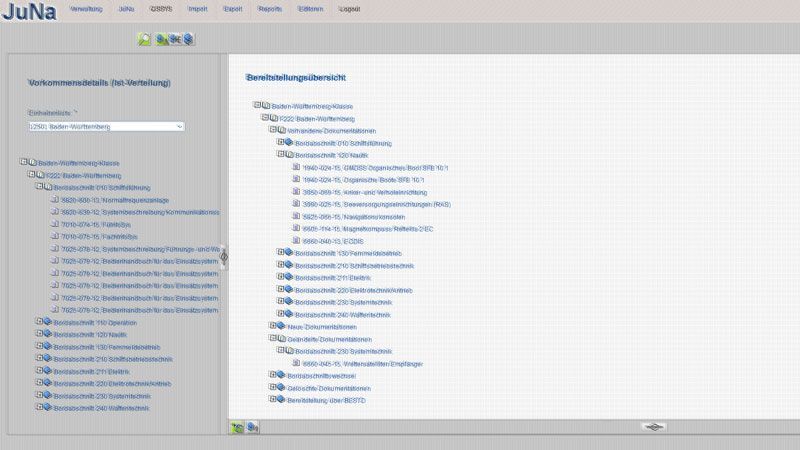The image size is (800, 450).
Task: Open the Import menu
Action: click(197, 9)
